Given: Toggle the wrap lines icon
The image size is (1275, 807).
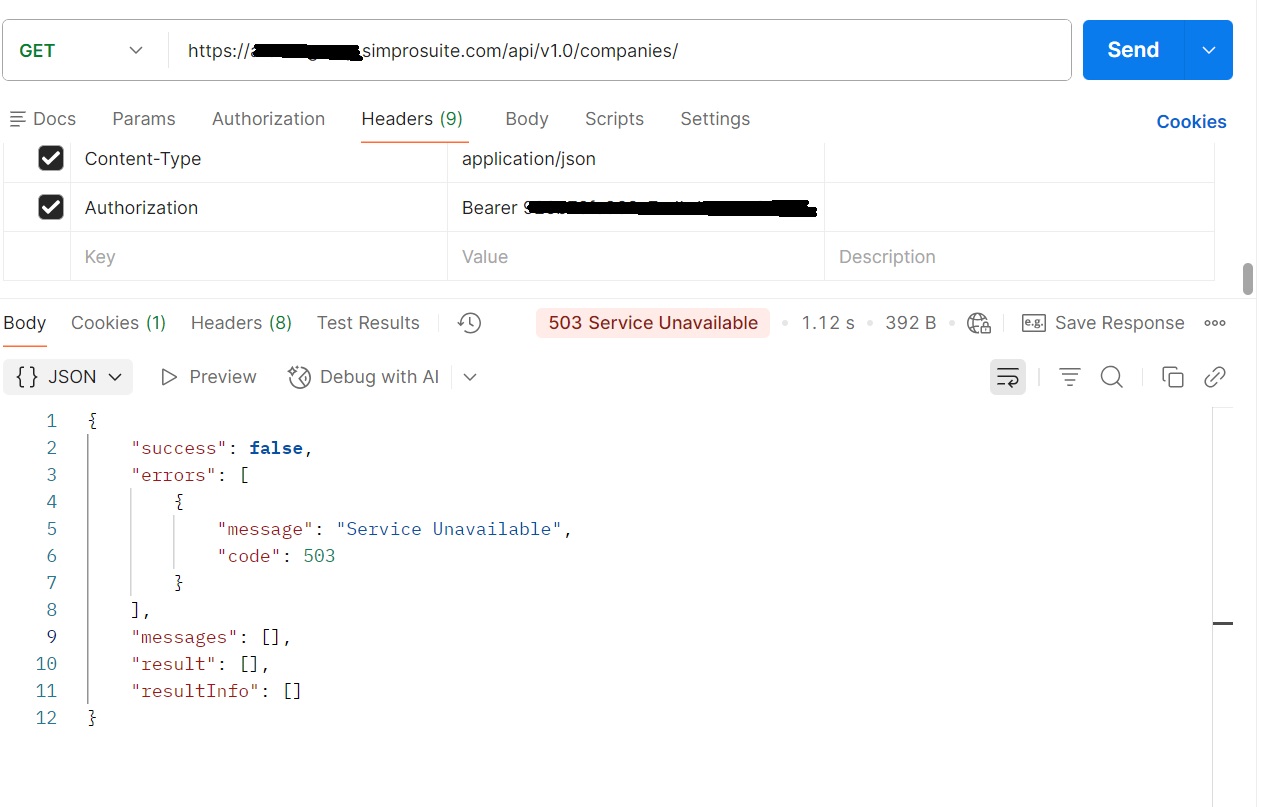Looking at the screenshot, I should (1008, 377).
